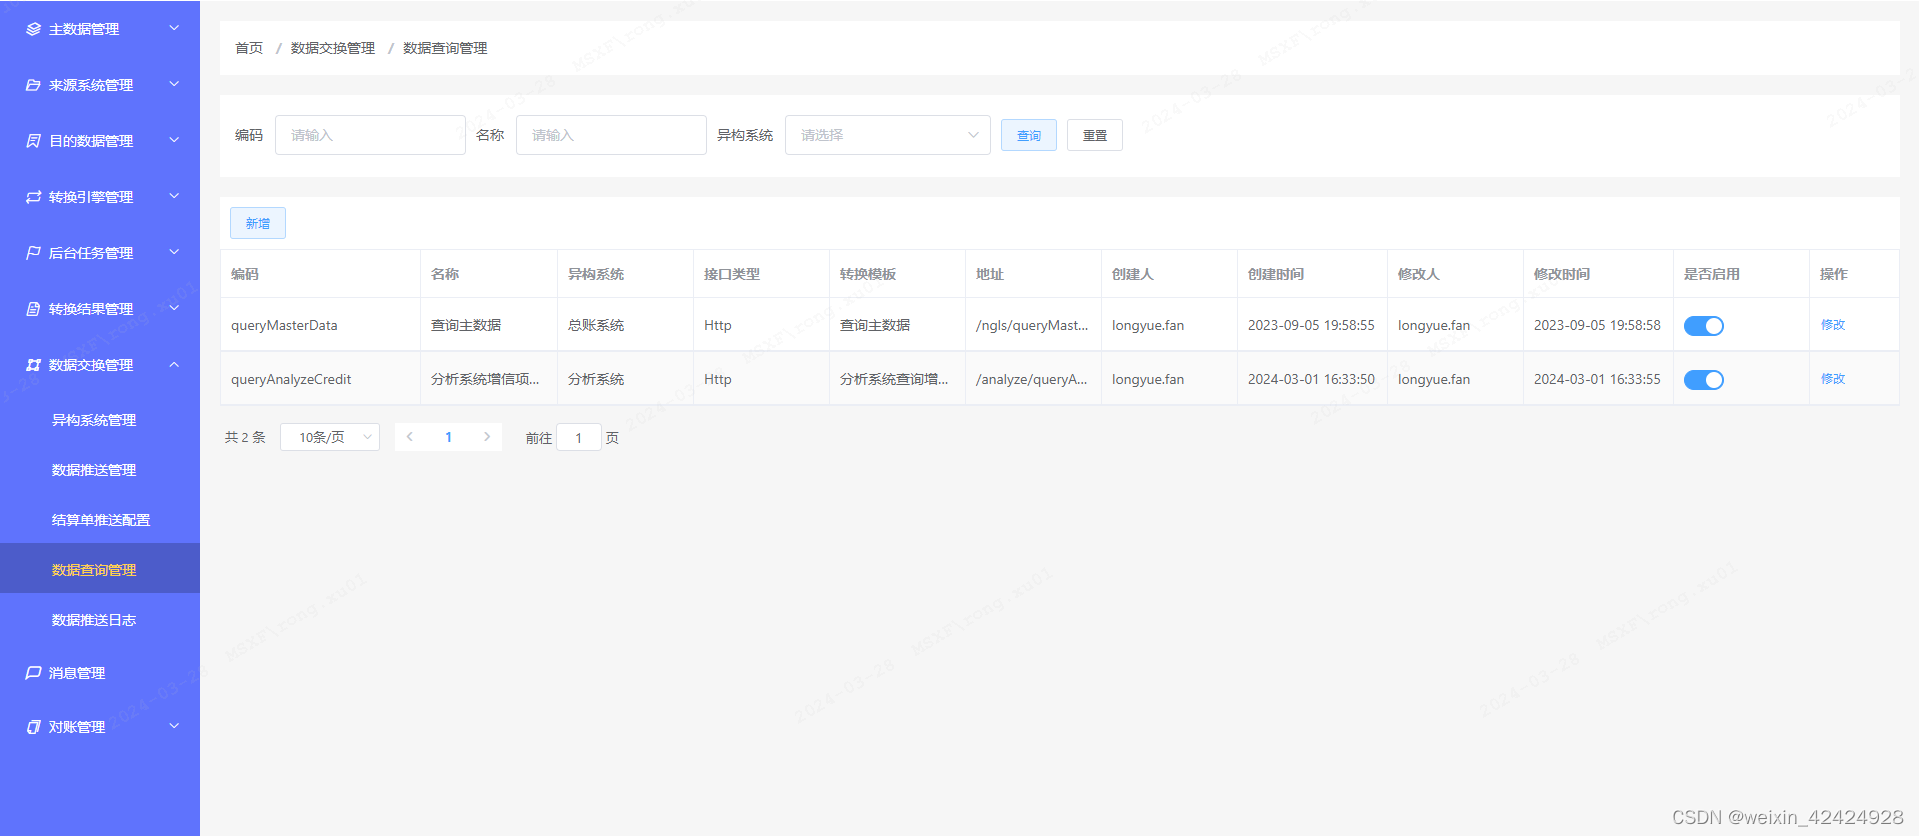Select page 1 in pagination

tap(449, 437)
